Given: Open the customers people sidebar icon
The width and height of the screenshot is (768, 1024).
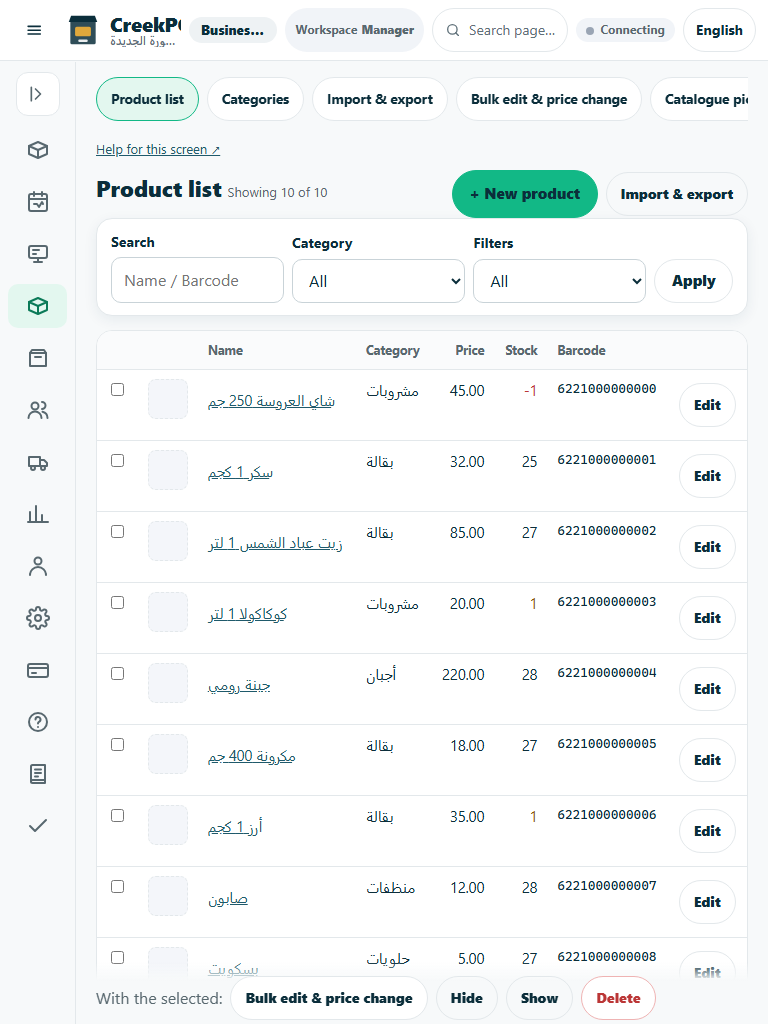Looking at the screenshot, I should (38, 410).
